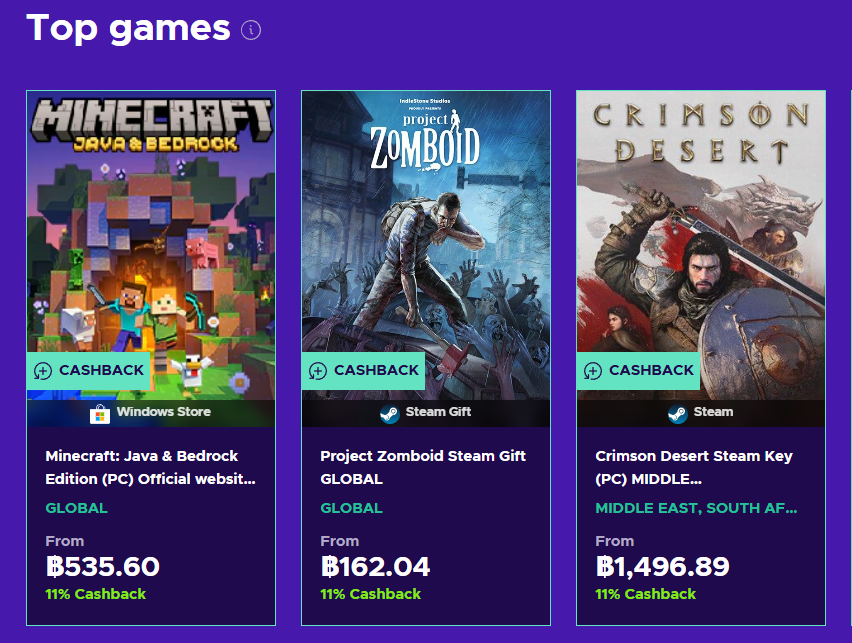This screenshot has width=852, height=643.
Task: Click cashback icon on Project Zomboid card
Action: [x=318, y=371]
